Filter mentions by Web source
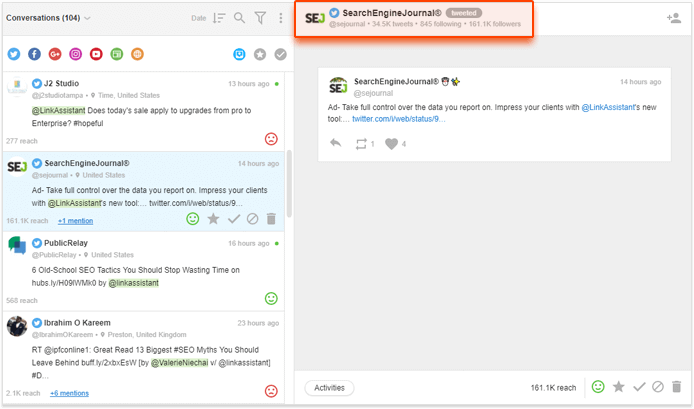Image resolution: width=694 pixels, height=409 pixels. pos(137,54)
